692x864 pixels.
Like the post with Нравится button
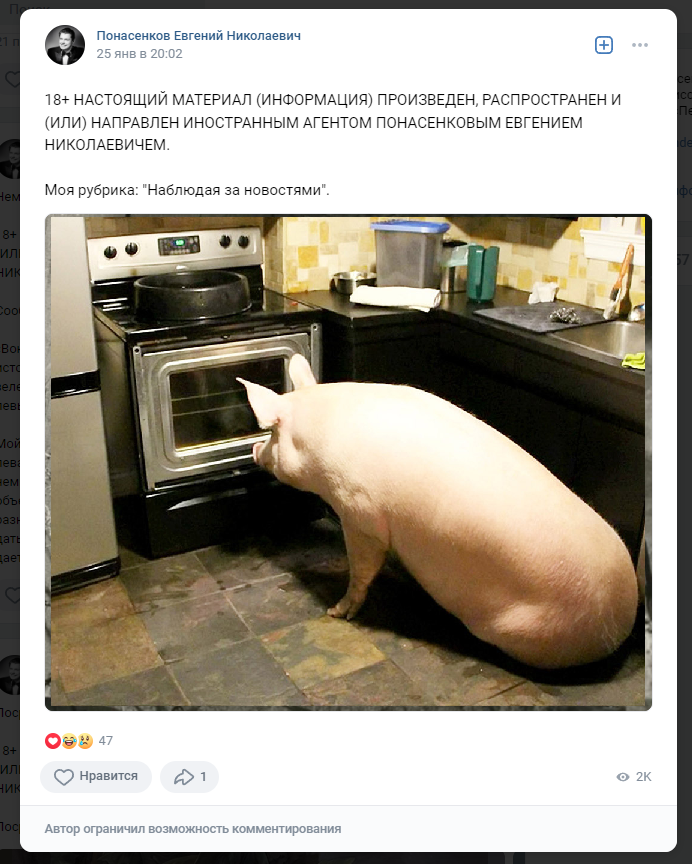(96, 777)
